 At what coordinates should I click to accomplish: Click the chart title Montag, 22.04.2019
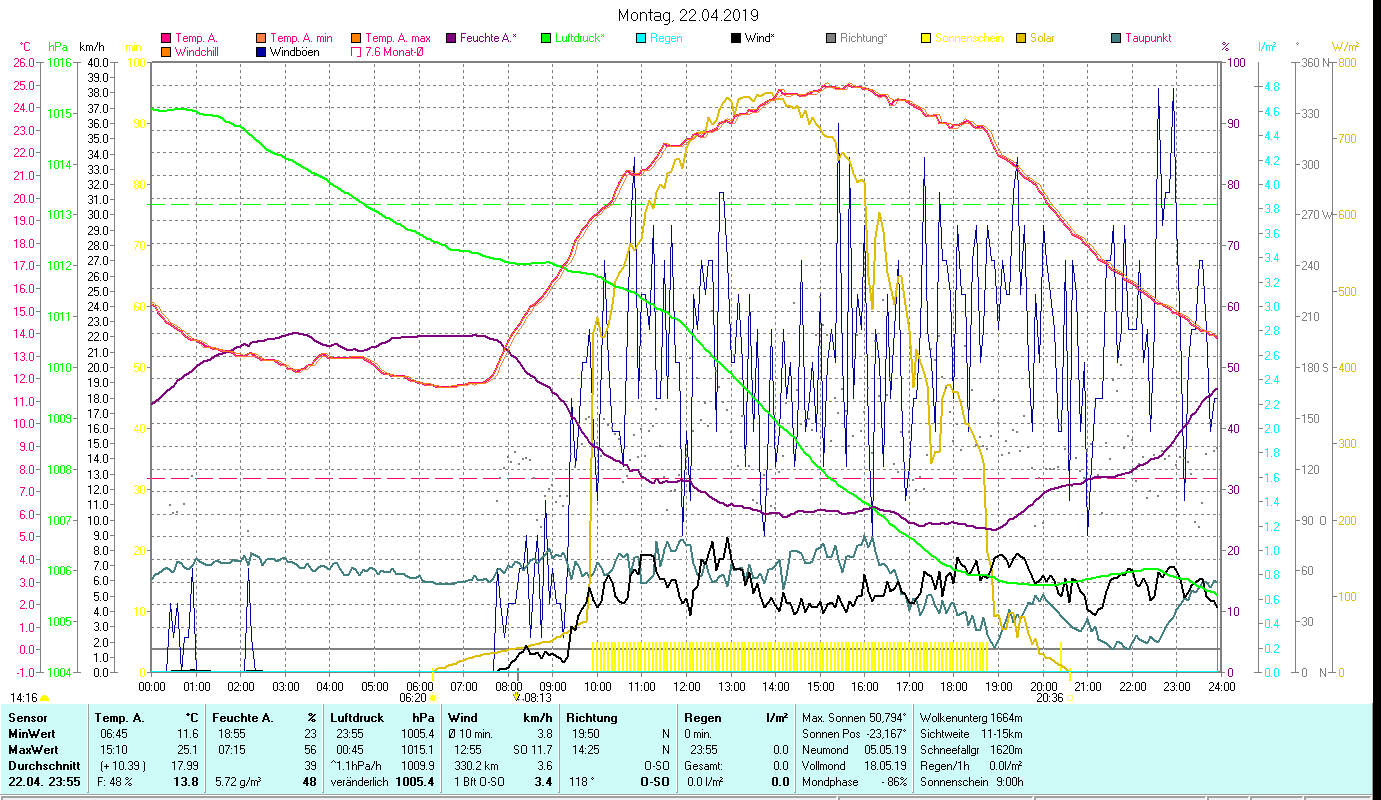tap(688, 15)
